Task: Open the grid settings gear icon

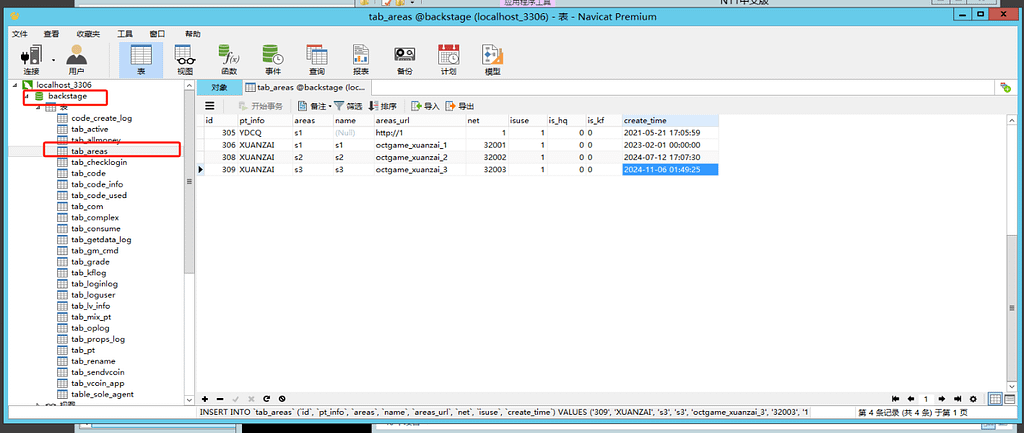Action: click(x=973, y=399)
